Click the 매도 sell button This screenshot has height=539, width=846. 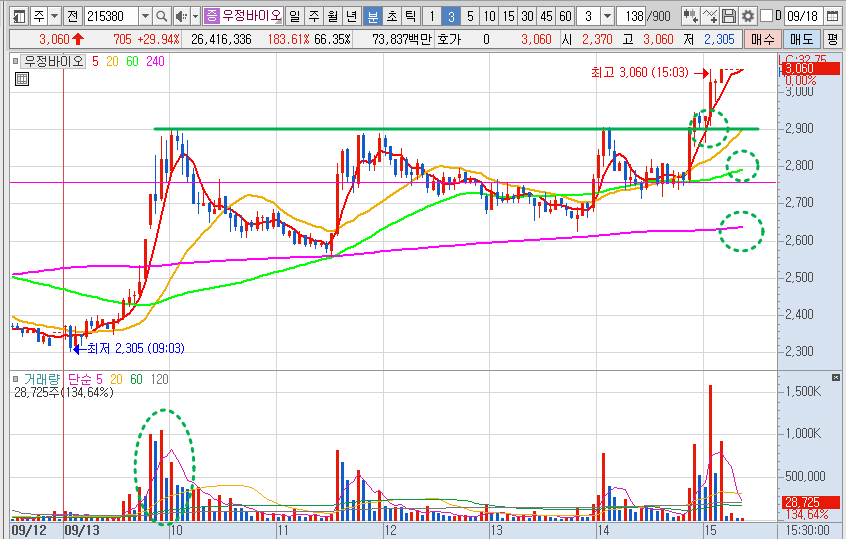pos(801,39)
